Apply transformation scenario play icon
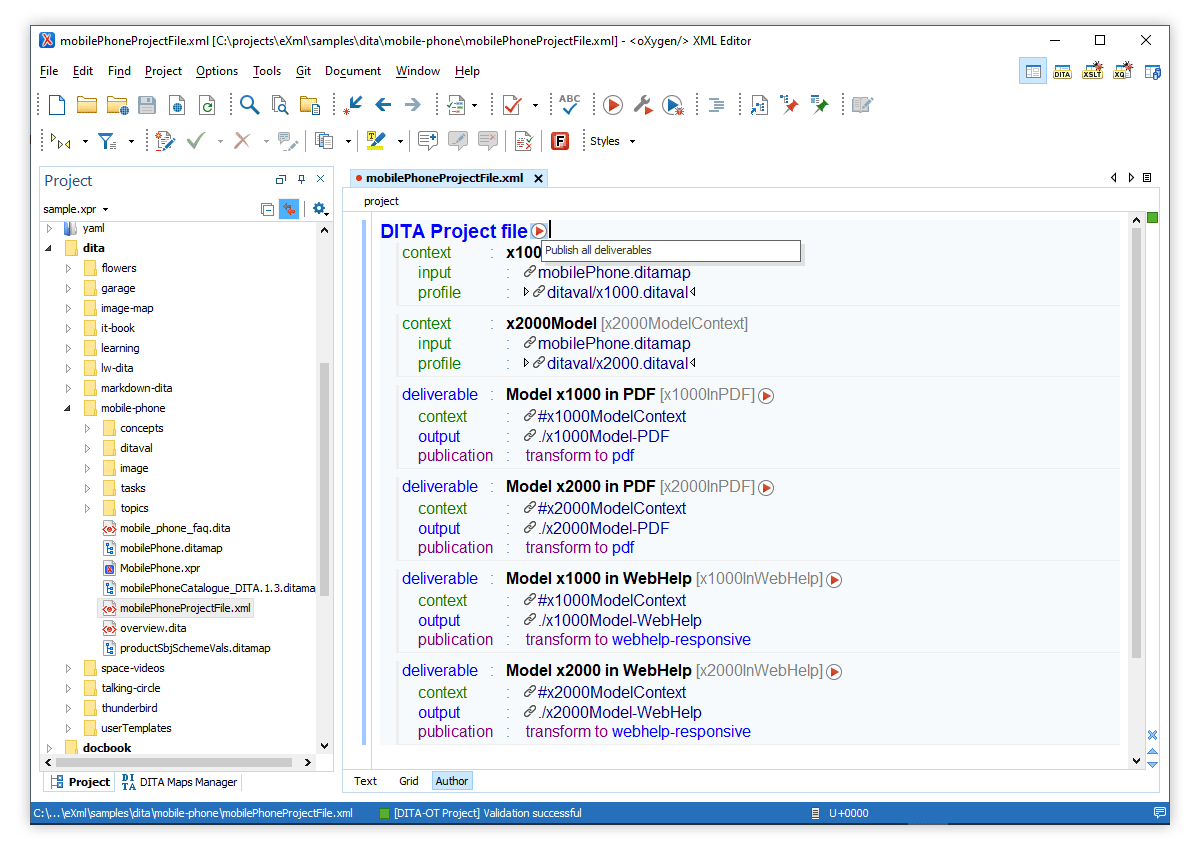 point(613,105)
